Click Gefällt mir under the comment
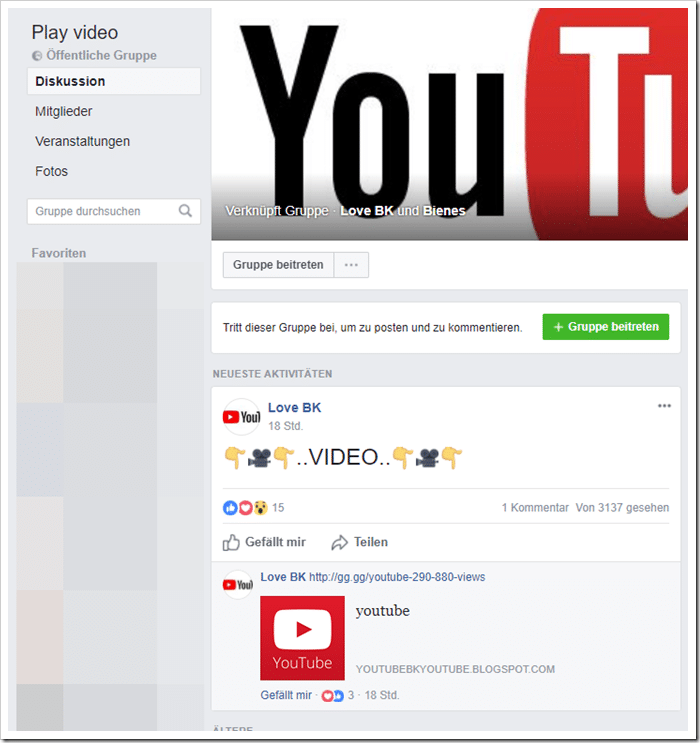This screenshot has height=743, width=700. [x=286, y=695]
